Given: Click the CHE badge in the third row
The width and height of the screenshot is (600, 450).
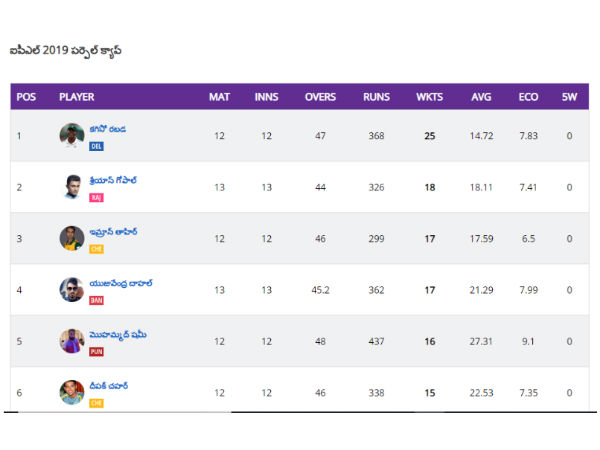Looking at the screenshot, I should coord(97,249).
